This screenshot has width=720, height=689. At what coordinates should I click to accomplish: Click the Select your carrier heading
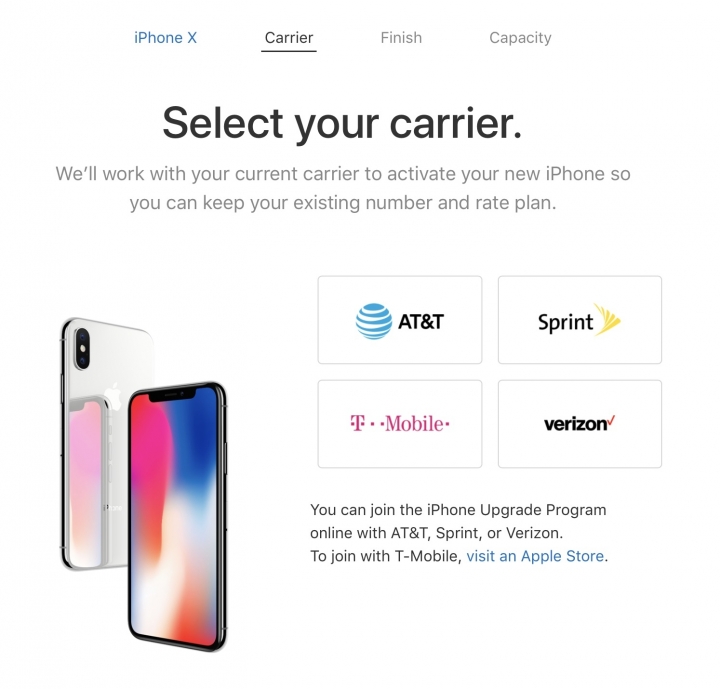343,123
